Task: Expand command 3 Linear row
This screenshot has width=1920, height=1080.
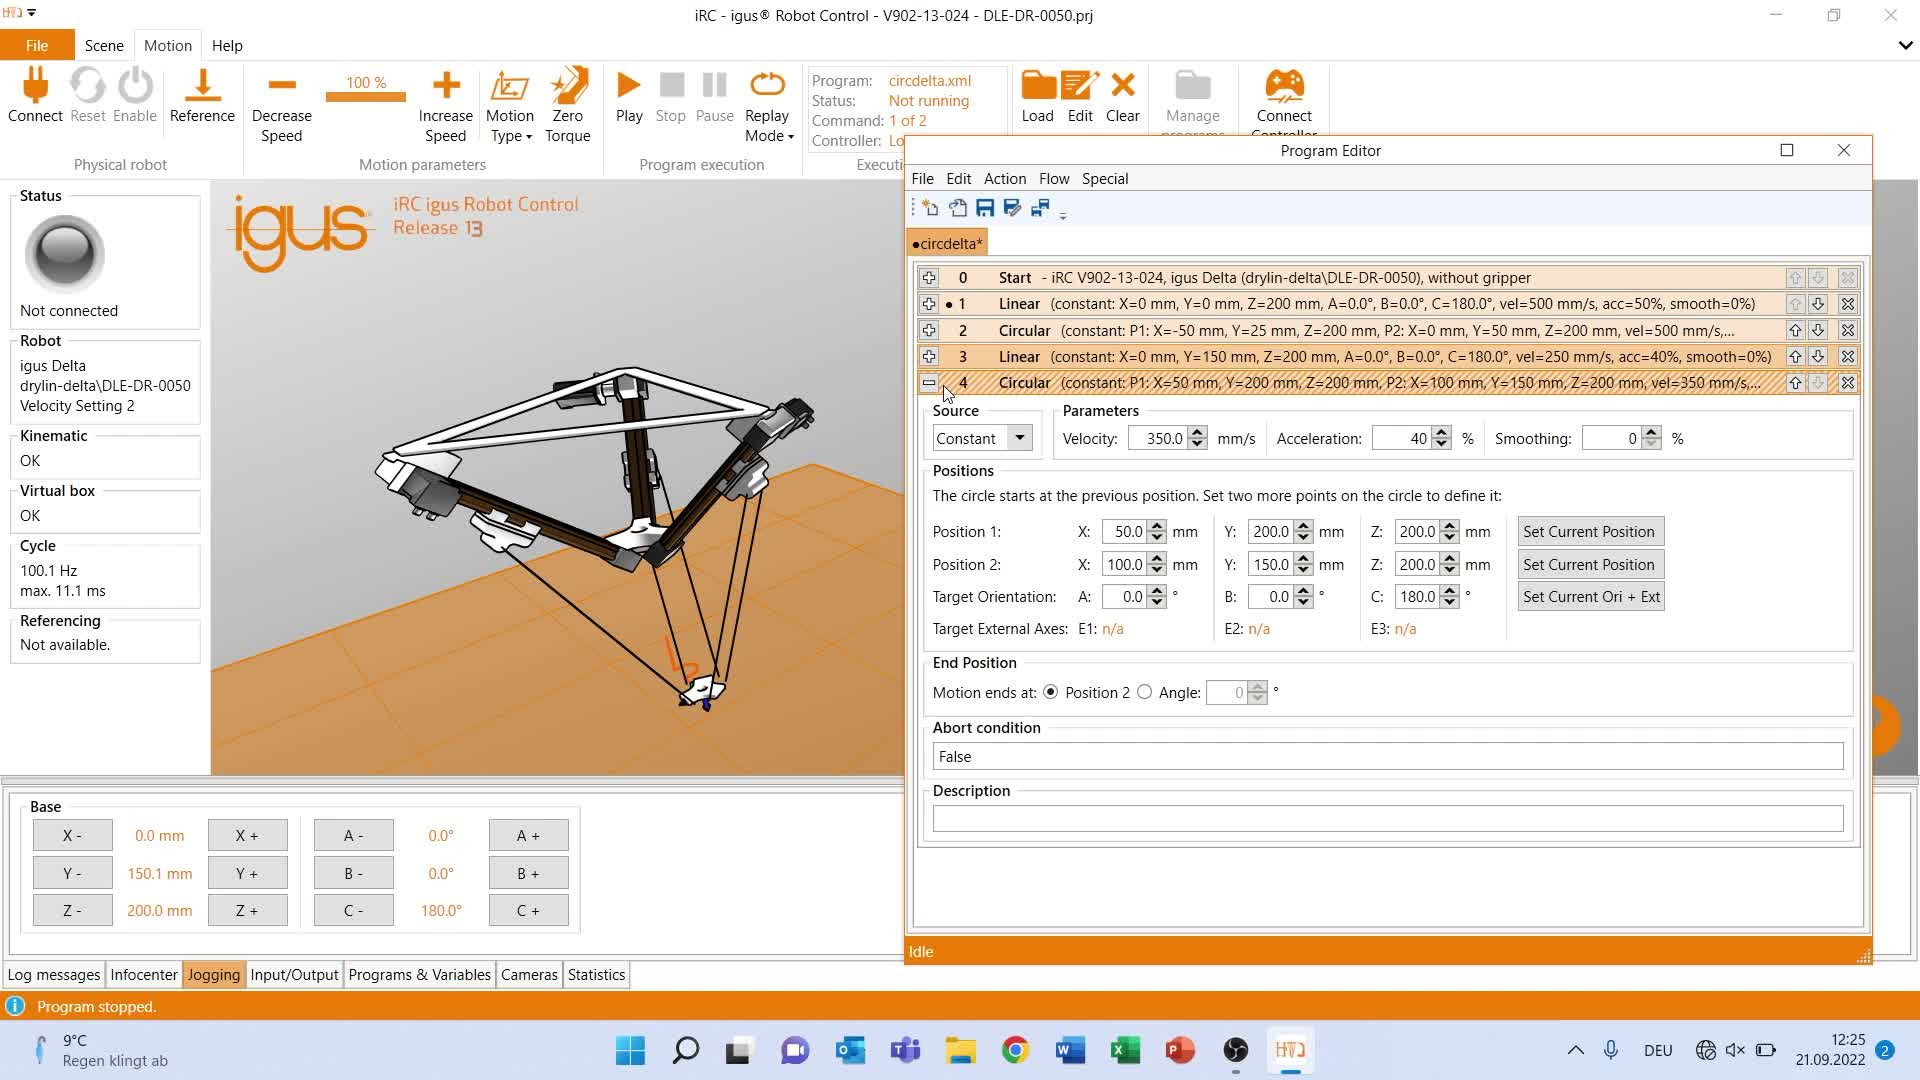Action: click(929, 356)
